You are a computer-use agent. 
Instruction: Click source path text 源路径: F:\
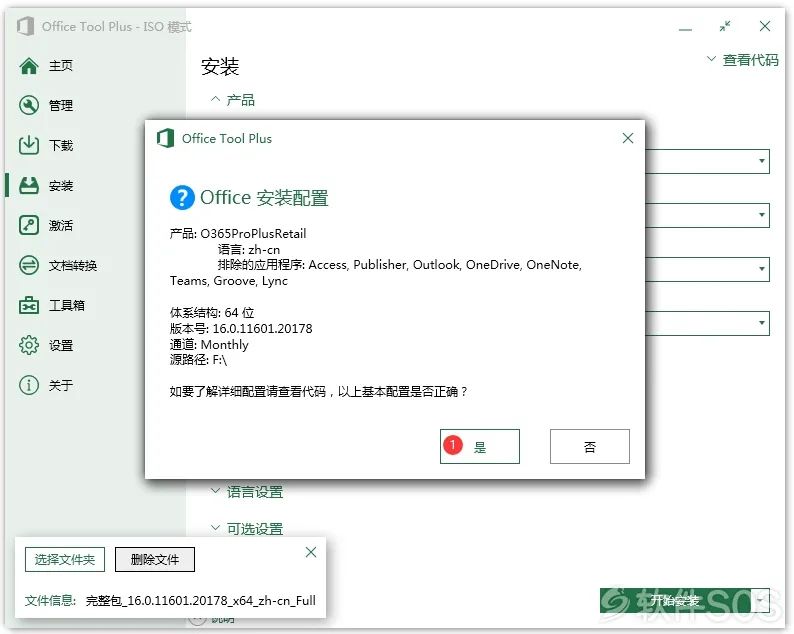pyautogui.click(x=198, y=360)
